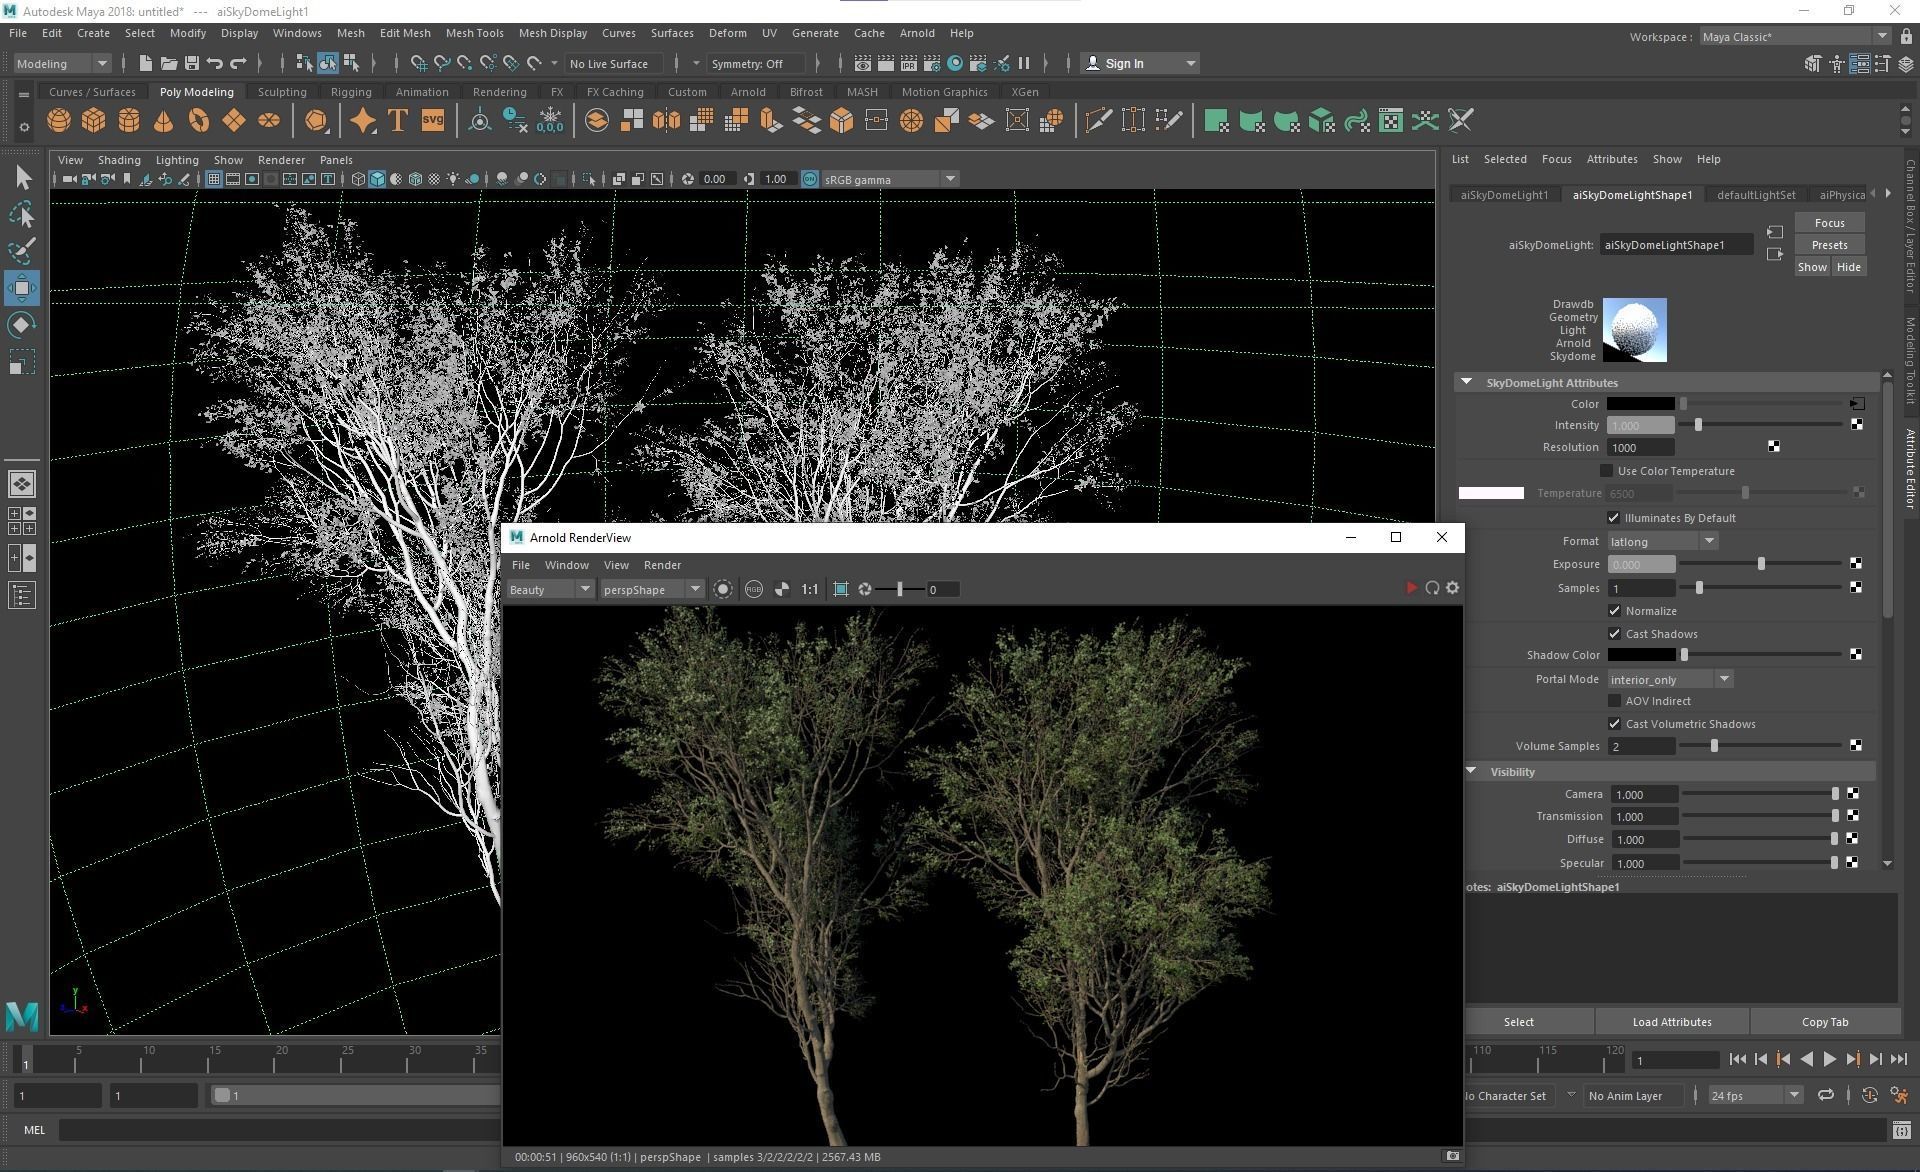Open the Portal Mode interior_only dropdown

(1670, 679)
